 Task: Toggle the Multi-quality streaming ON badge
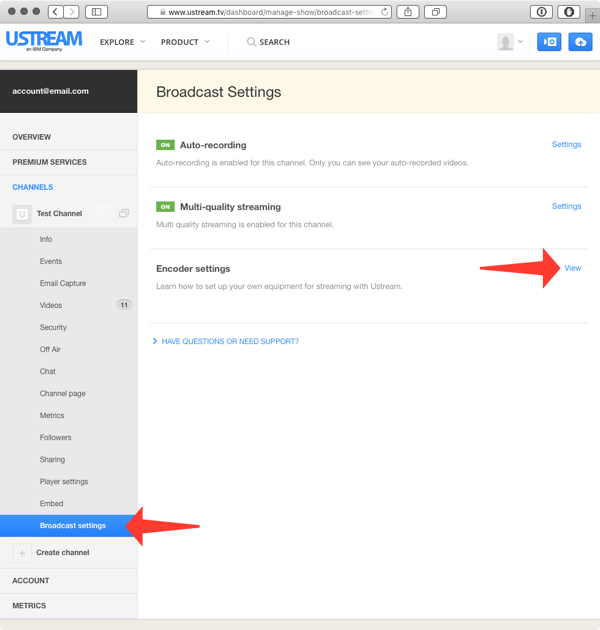pos(165,207)
